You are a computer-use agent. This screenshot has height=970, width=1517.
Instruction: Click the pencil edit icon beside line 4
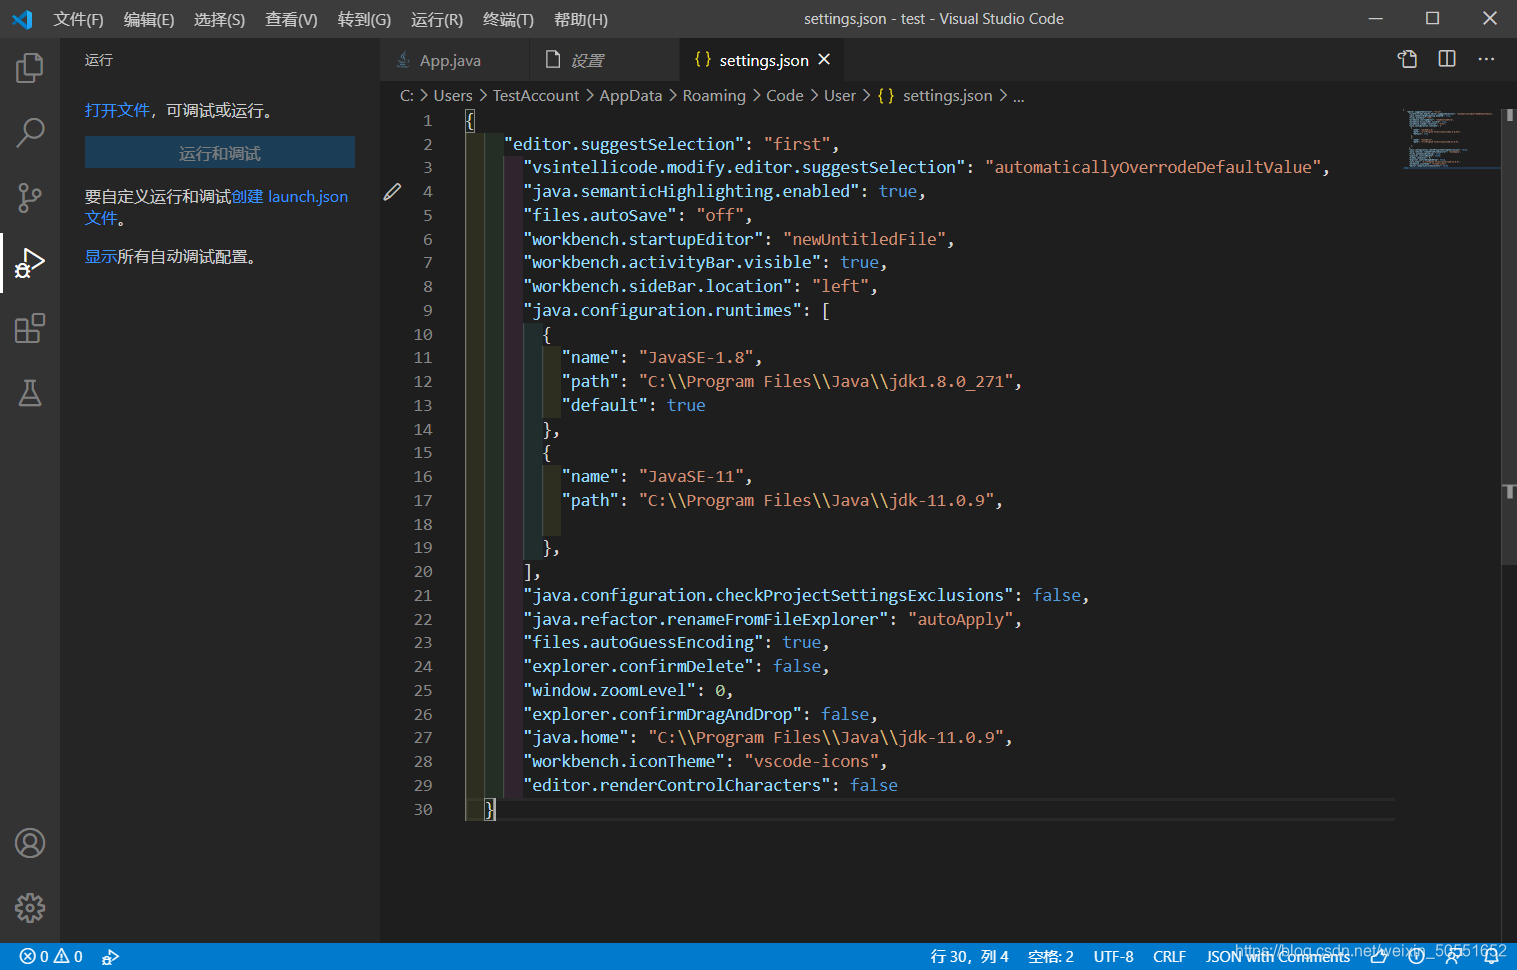pos(392,192)
